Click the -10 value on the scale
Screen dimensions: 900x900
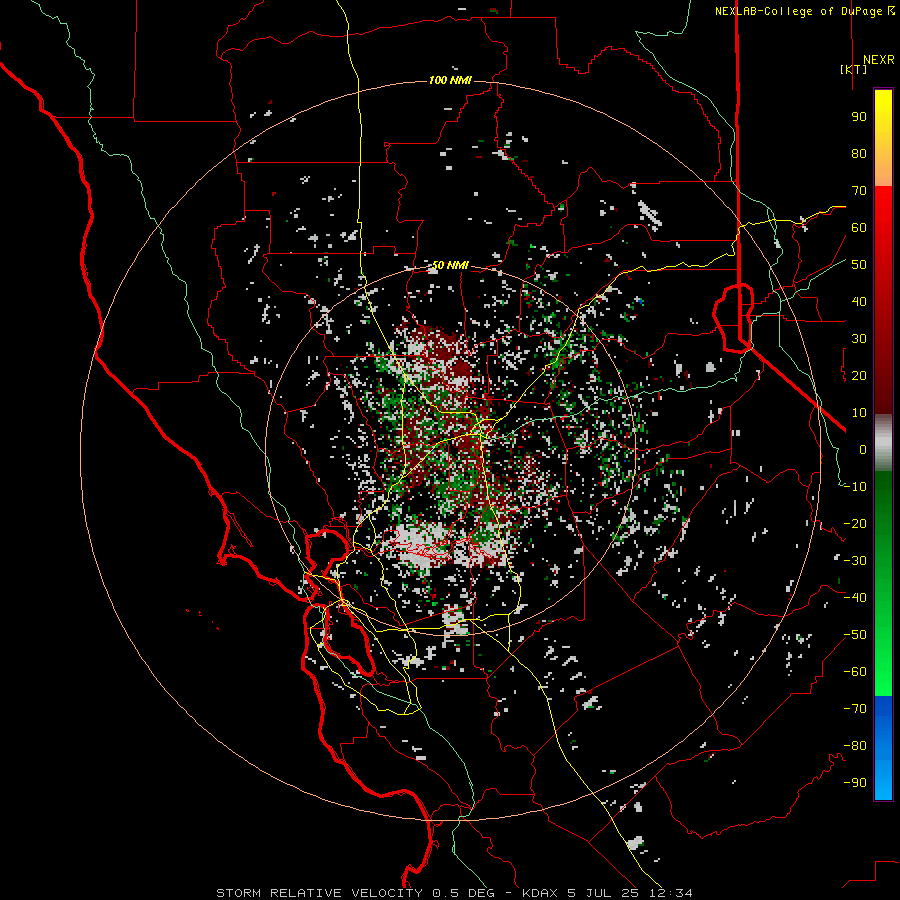(855, 487)
